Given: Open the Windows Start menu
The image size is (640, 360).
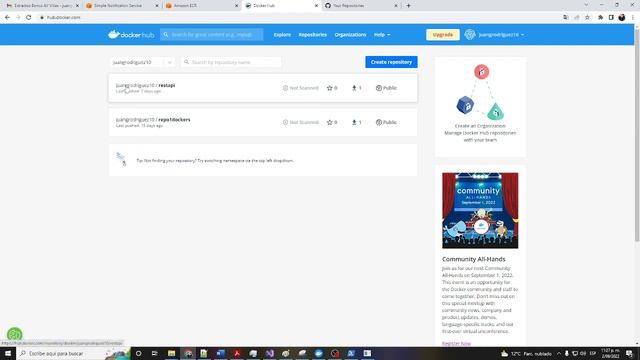Looking at the screenshot, I should coord(8,353).
